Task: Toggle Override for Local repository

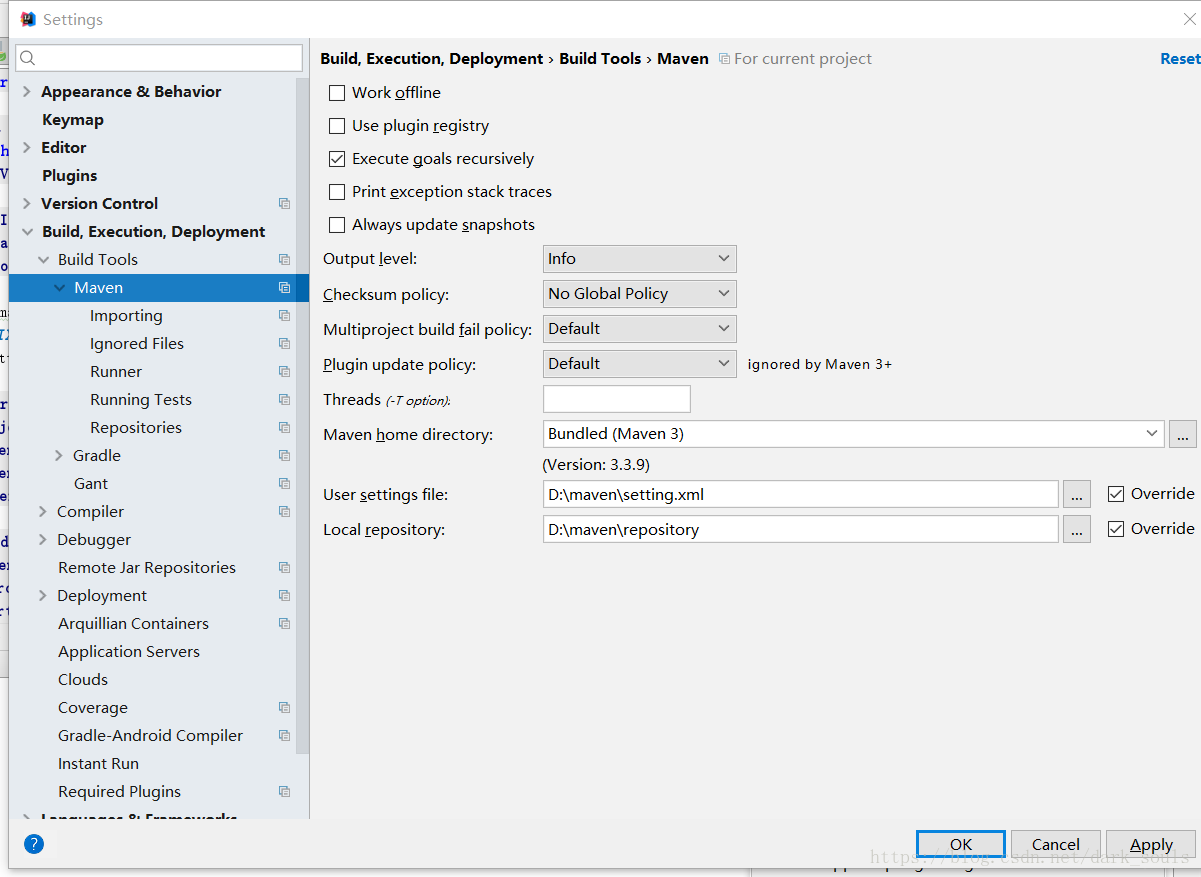Action: pyautogui.click(x=1116, y=529)
